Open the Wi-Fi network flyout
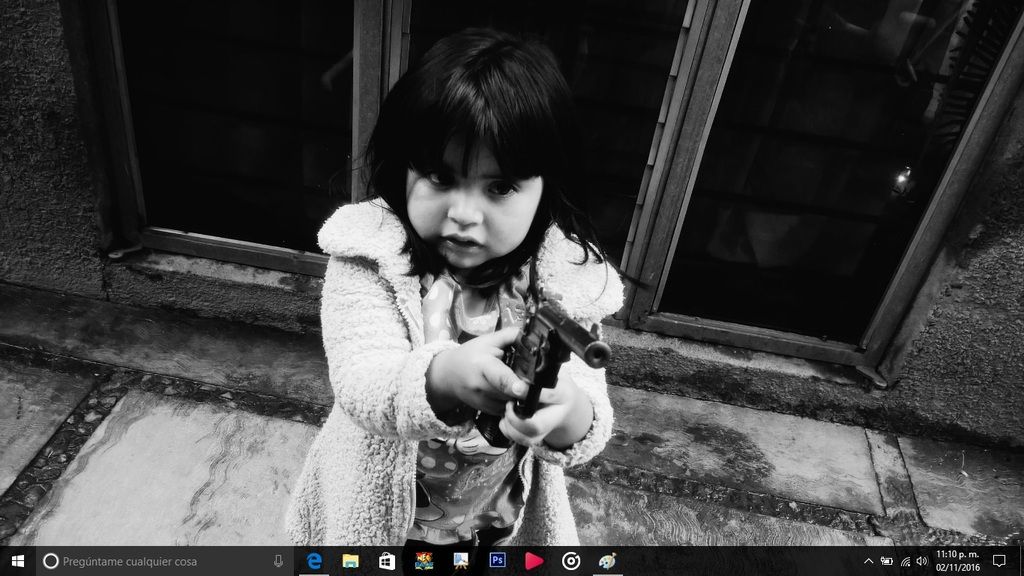Image resolution: width=1024 pixels, height=576 pixels. point(904,561)
